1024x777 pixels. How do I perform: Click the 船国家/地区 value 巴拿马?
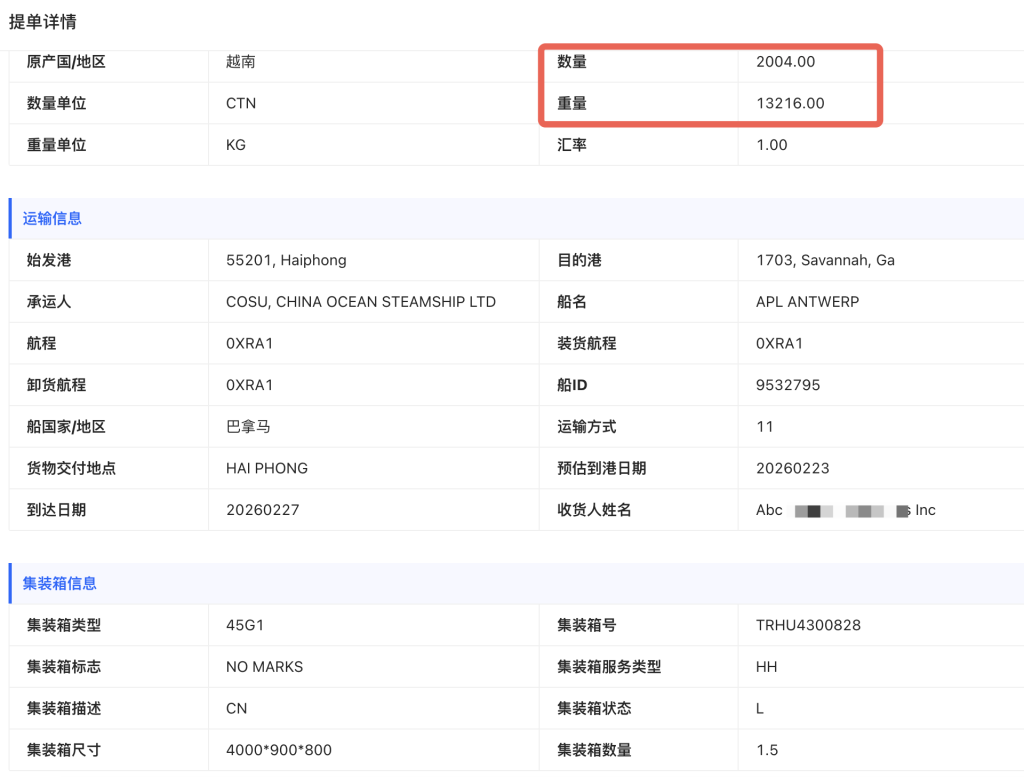coord(248,426)
